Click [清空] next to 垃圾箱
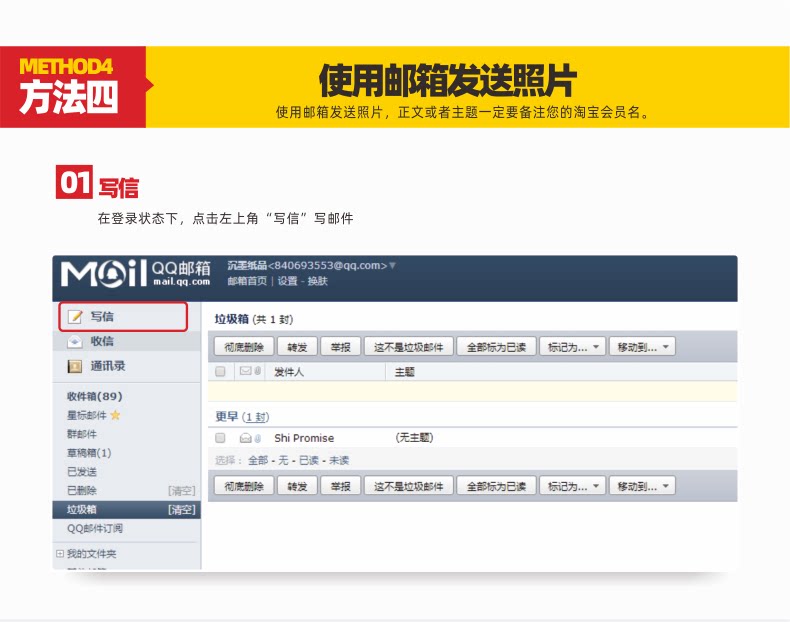Image resolution: width=790 pixels, height=622 pixels. [x=181, y=510]
